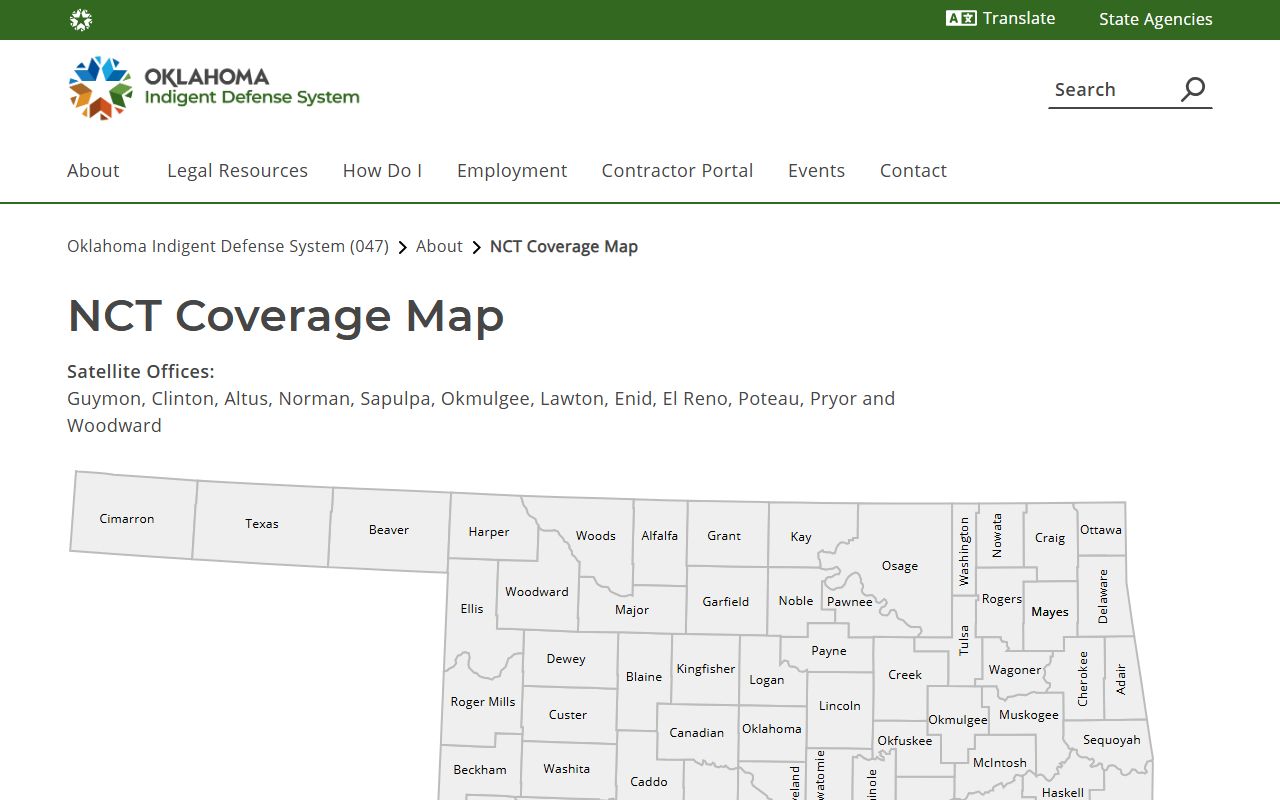Select Pawnee county on the map
This screenshot has width=1280, height=800.
click(850, 601)
